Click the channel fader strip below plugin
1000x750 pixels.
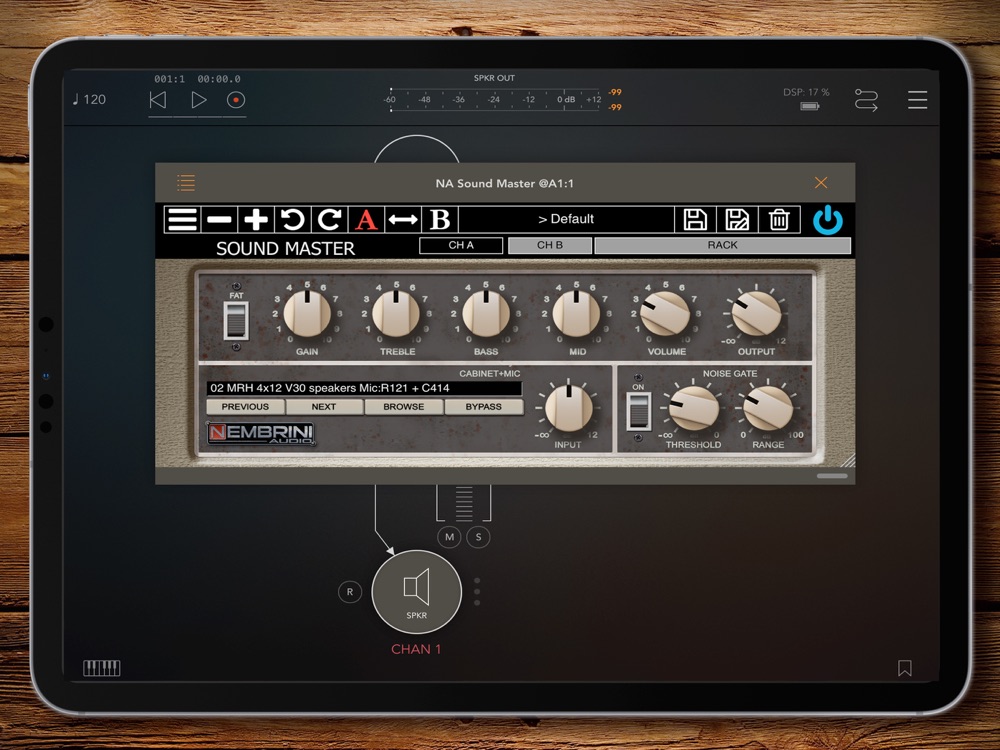(x=464, y=503)
